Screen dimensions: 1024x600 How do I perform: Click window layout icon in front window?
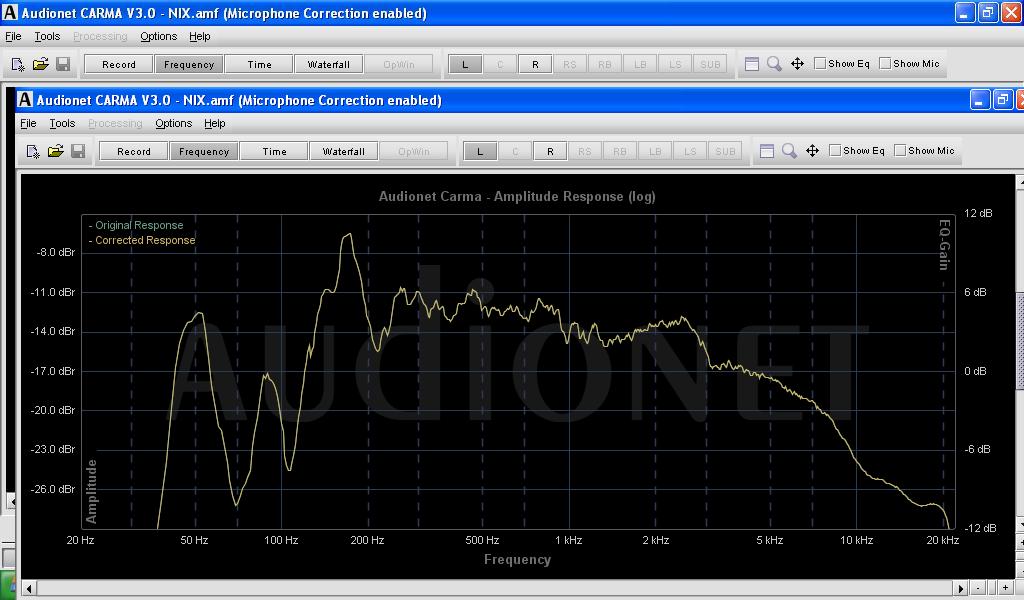pyautogui.click(x=767, y=151)
